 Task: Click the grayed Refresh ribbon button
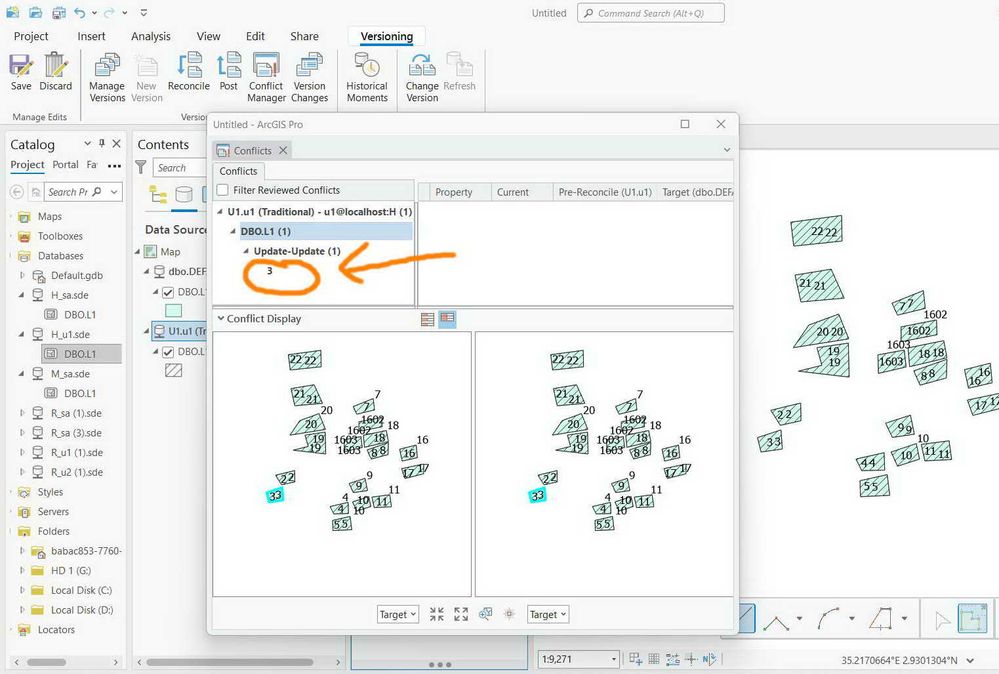pyautogui.click(x=459, y=72)
